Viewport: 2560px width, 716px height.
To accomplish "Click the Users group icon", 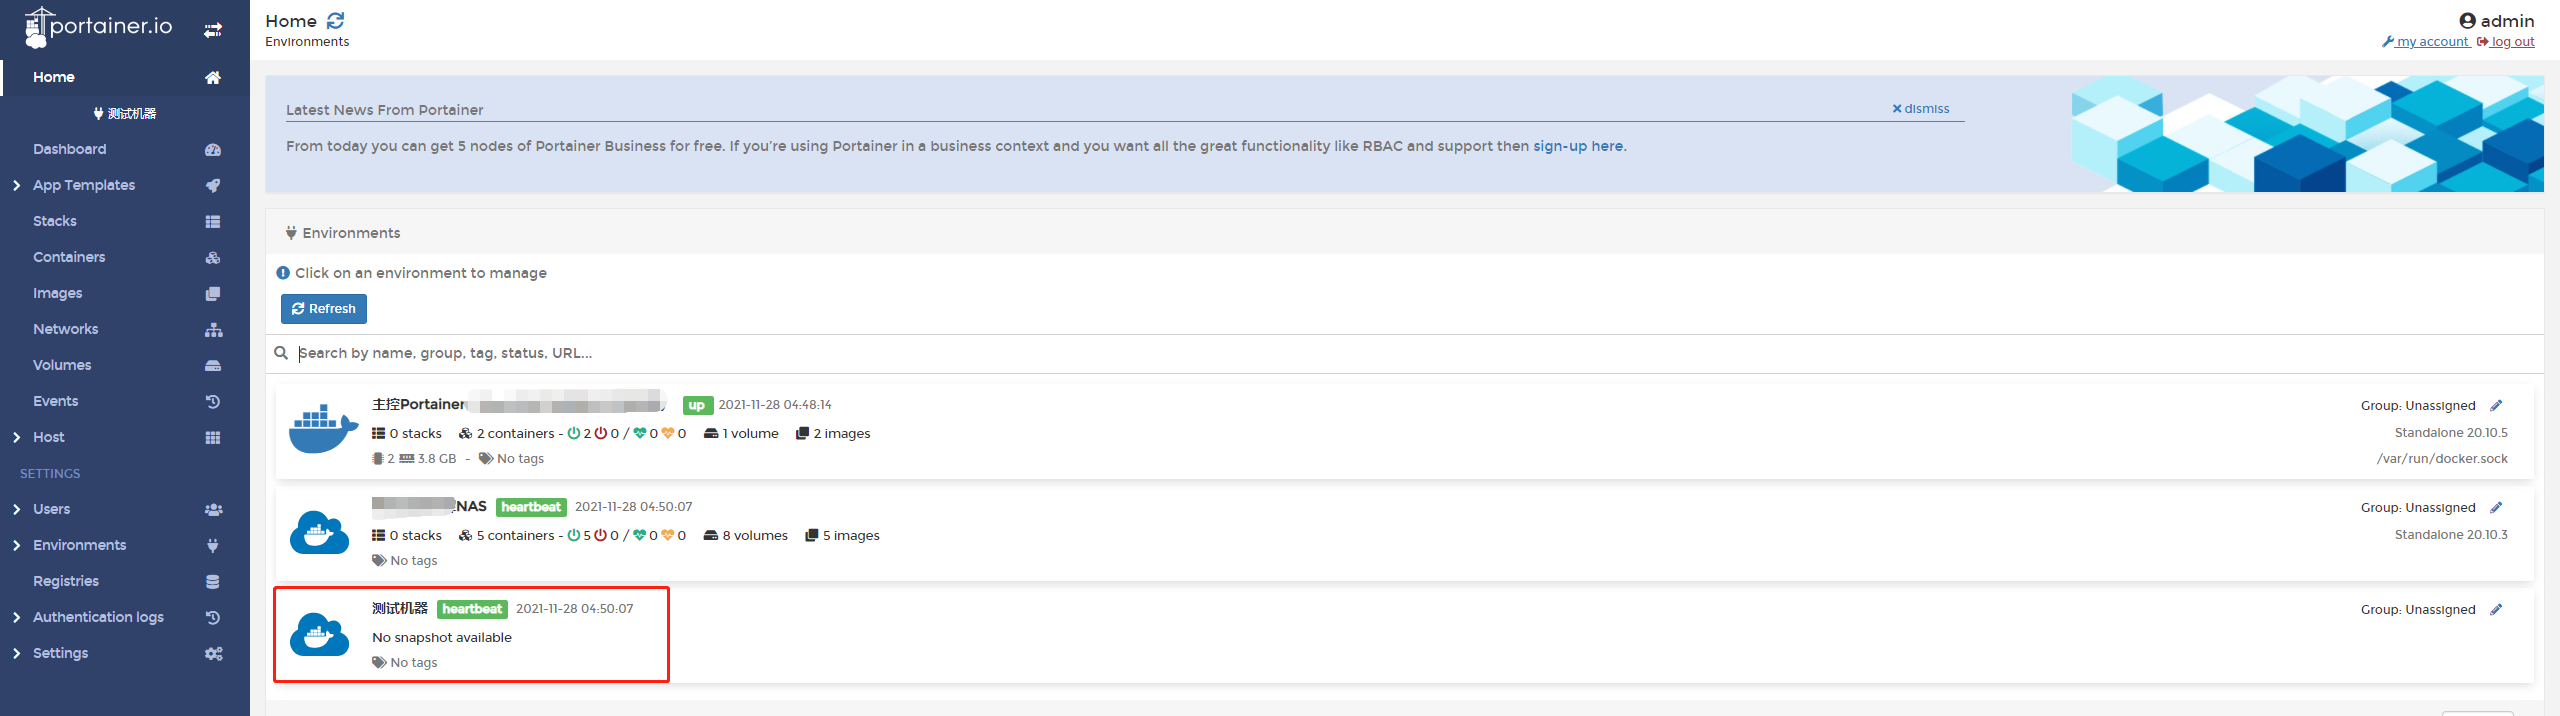I will point(213,509).
